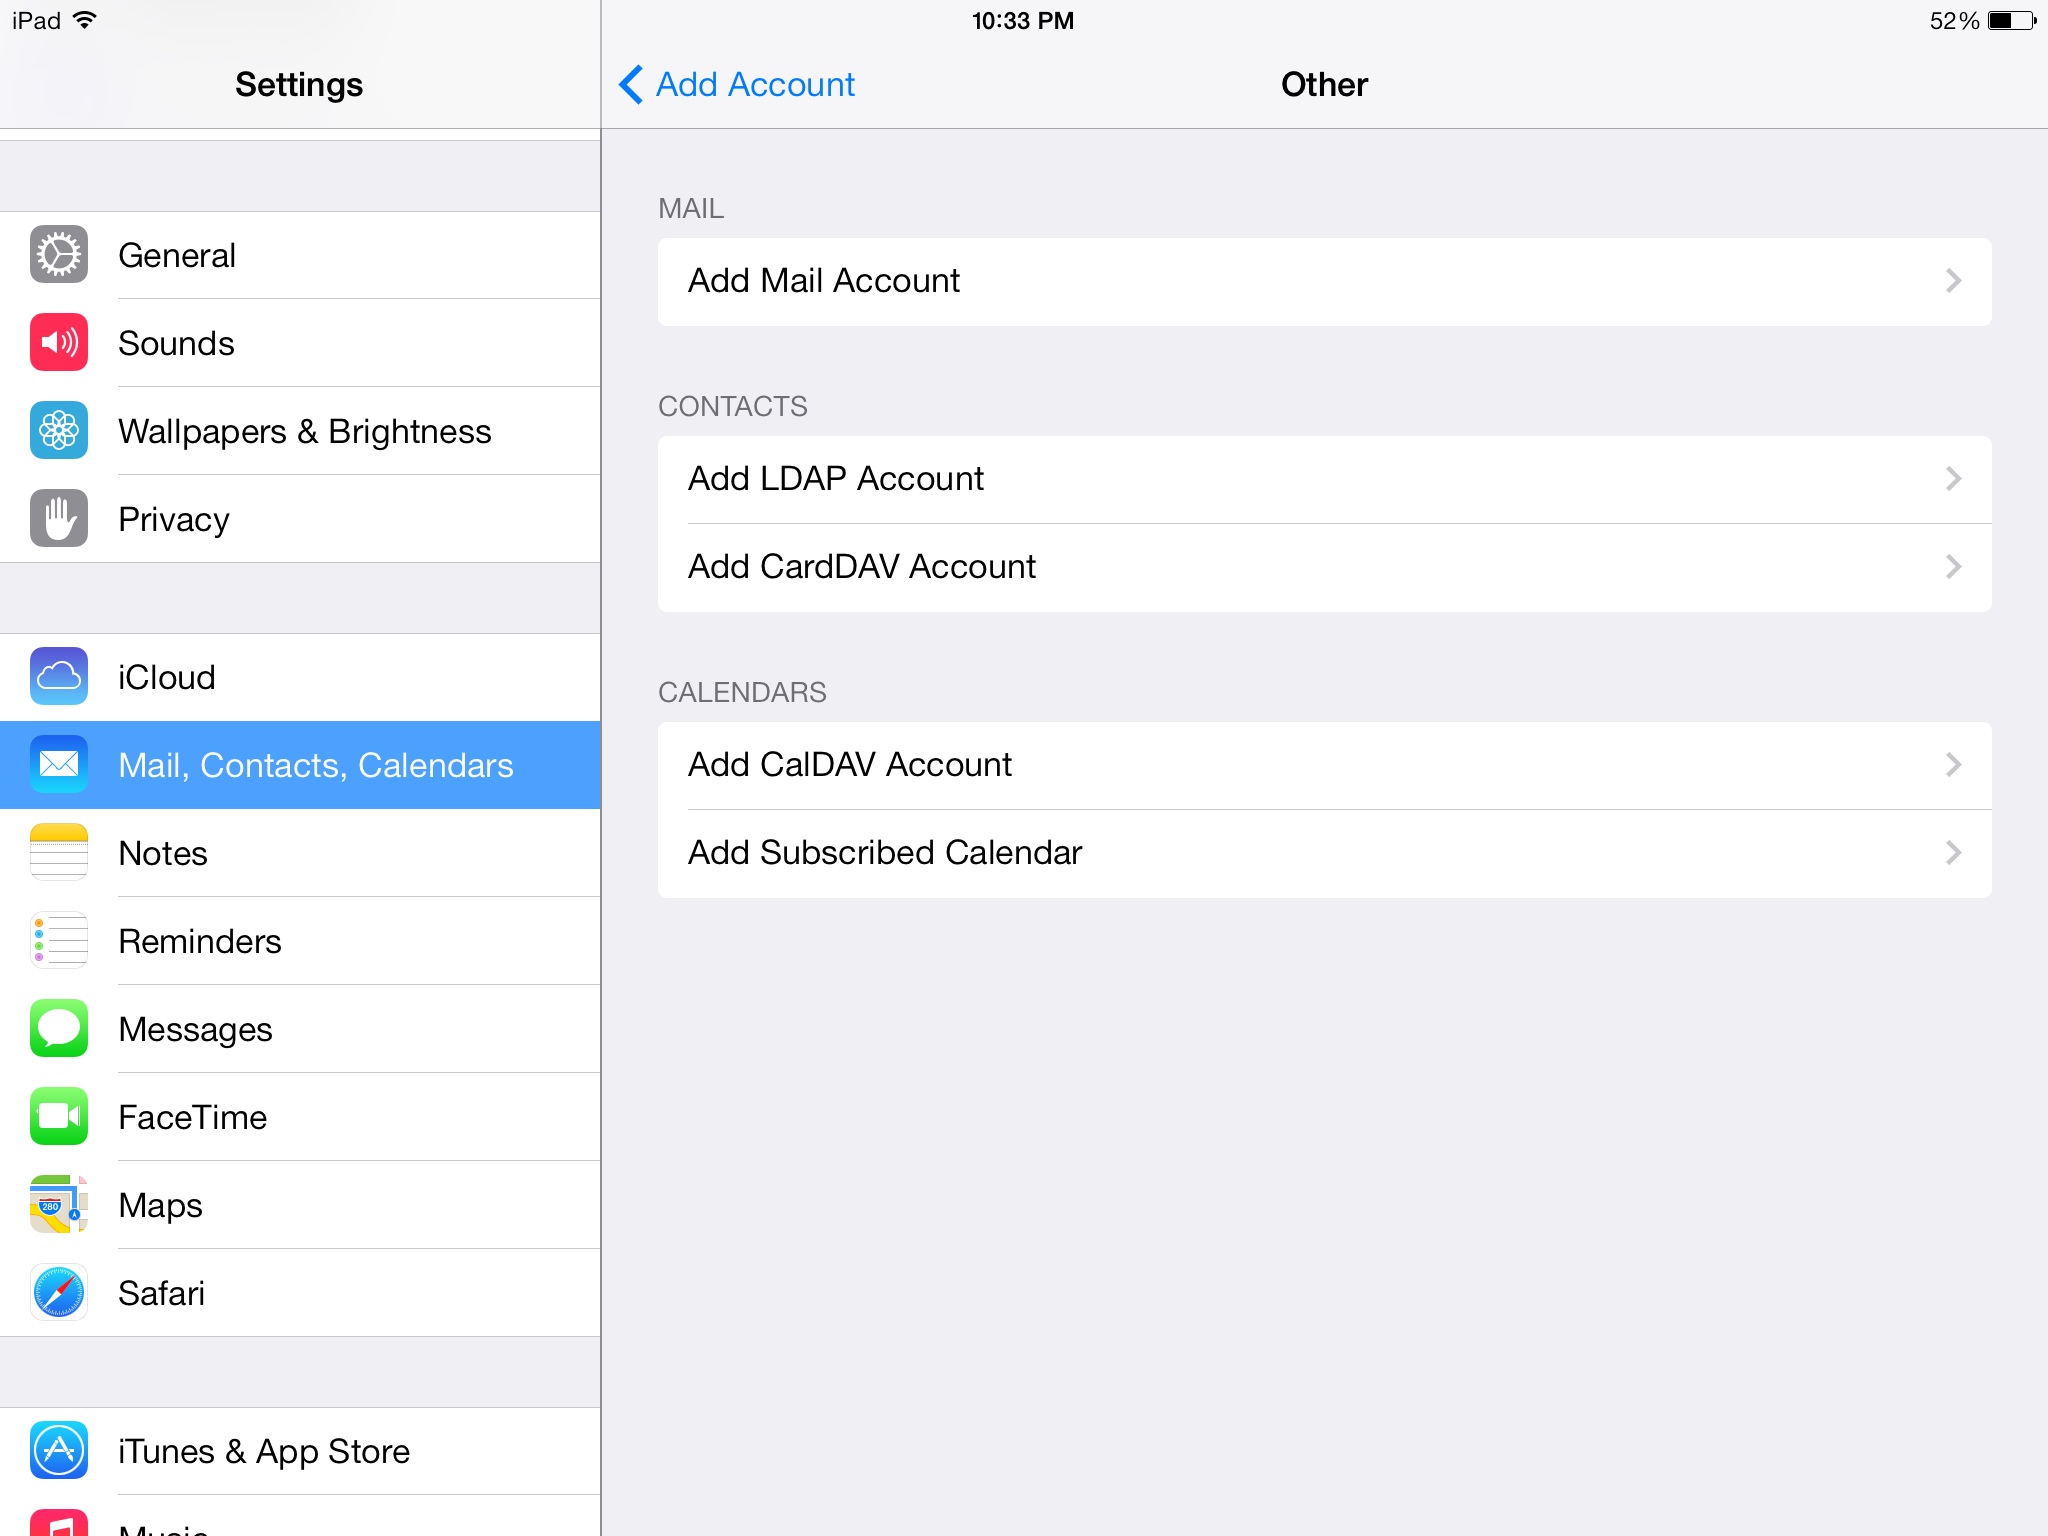Tap the battery indicator in status bar
Screen dimensions: 2048x1536
click(x=2011, y=21)
